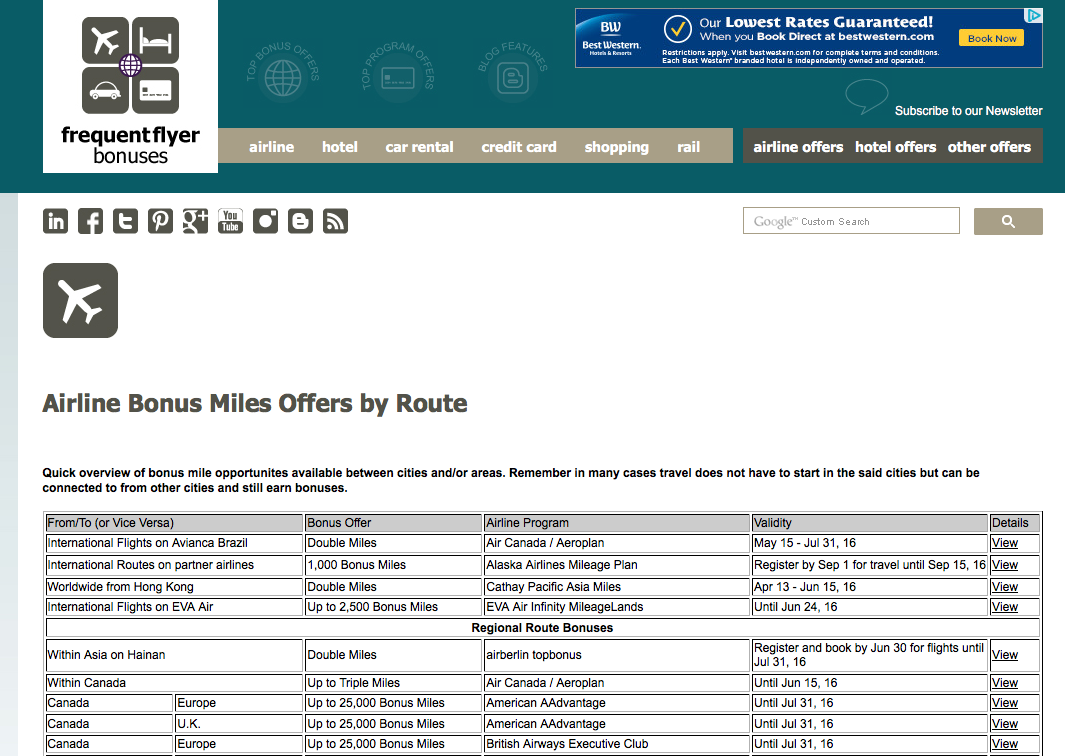This screenshot has height=756, width=1065.
Task: Open the Instagram social icon
Action: [266, 221]
